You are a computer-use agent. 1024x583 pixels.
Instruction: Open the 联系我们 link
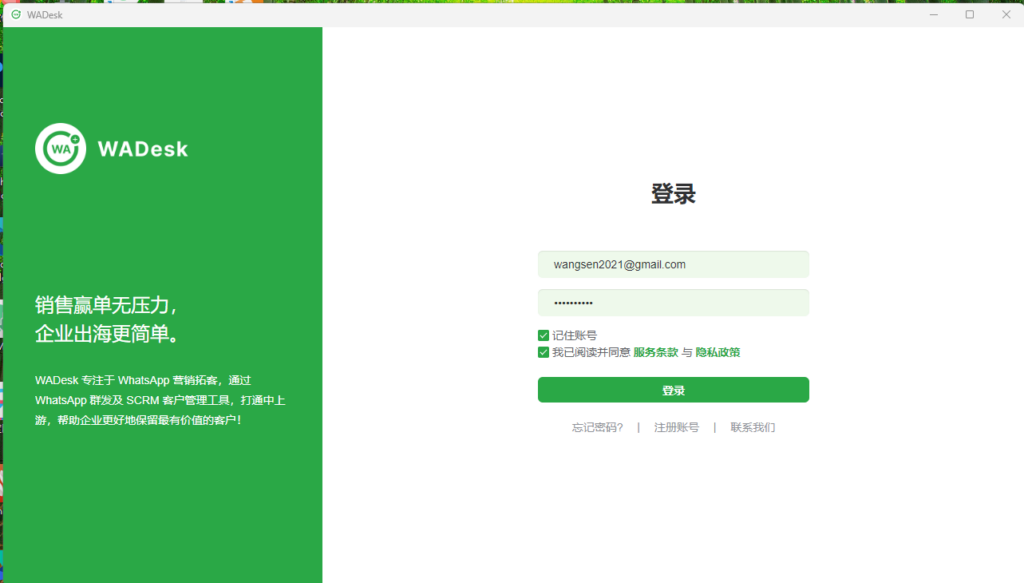pos(753,428)
